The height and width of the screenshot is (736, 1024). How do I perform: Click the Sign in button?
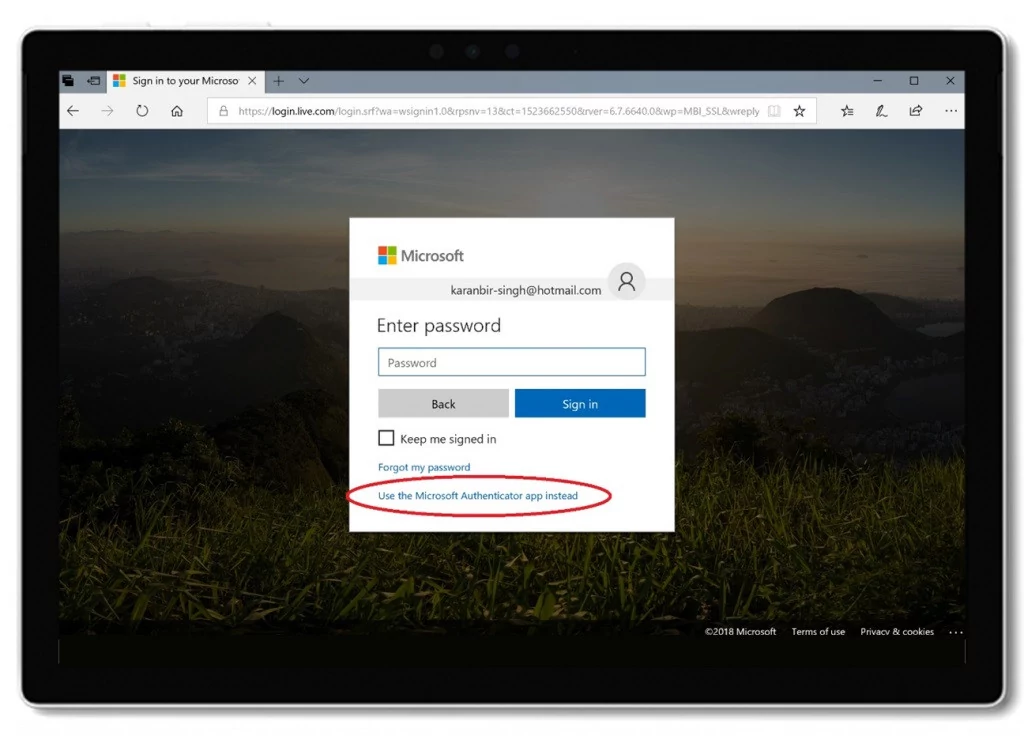580,404
